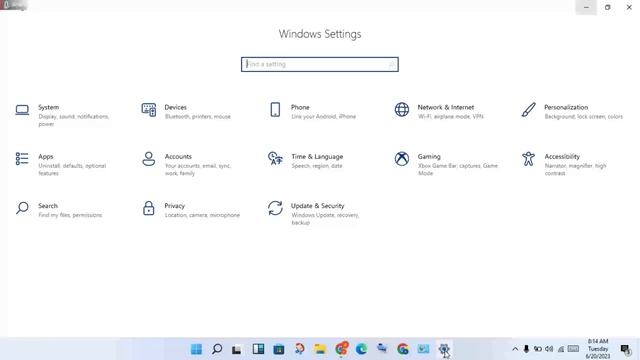640x360 pixels.
Task: Click 'Location, camera, microphone' description
Action: coord(202,215)
